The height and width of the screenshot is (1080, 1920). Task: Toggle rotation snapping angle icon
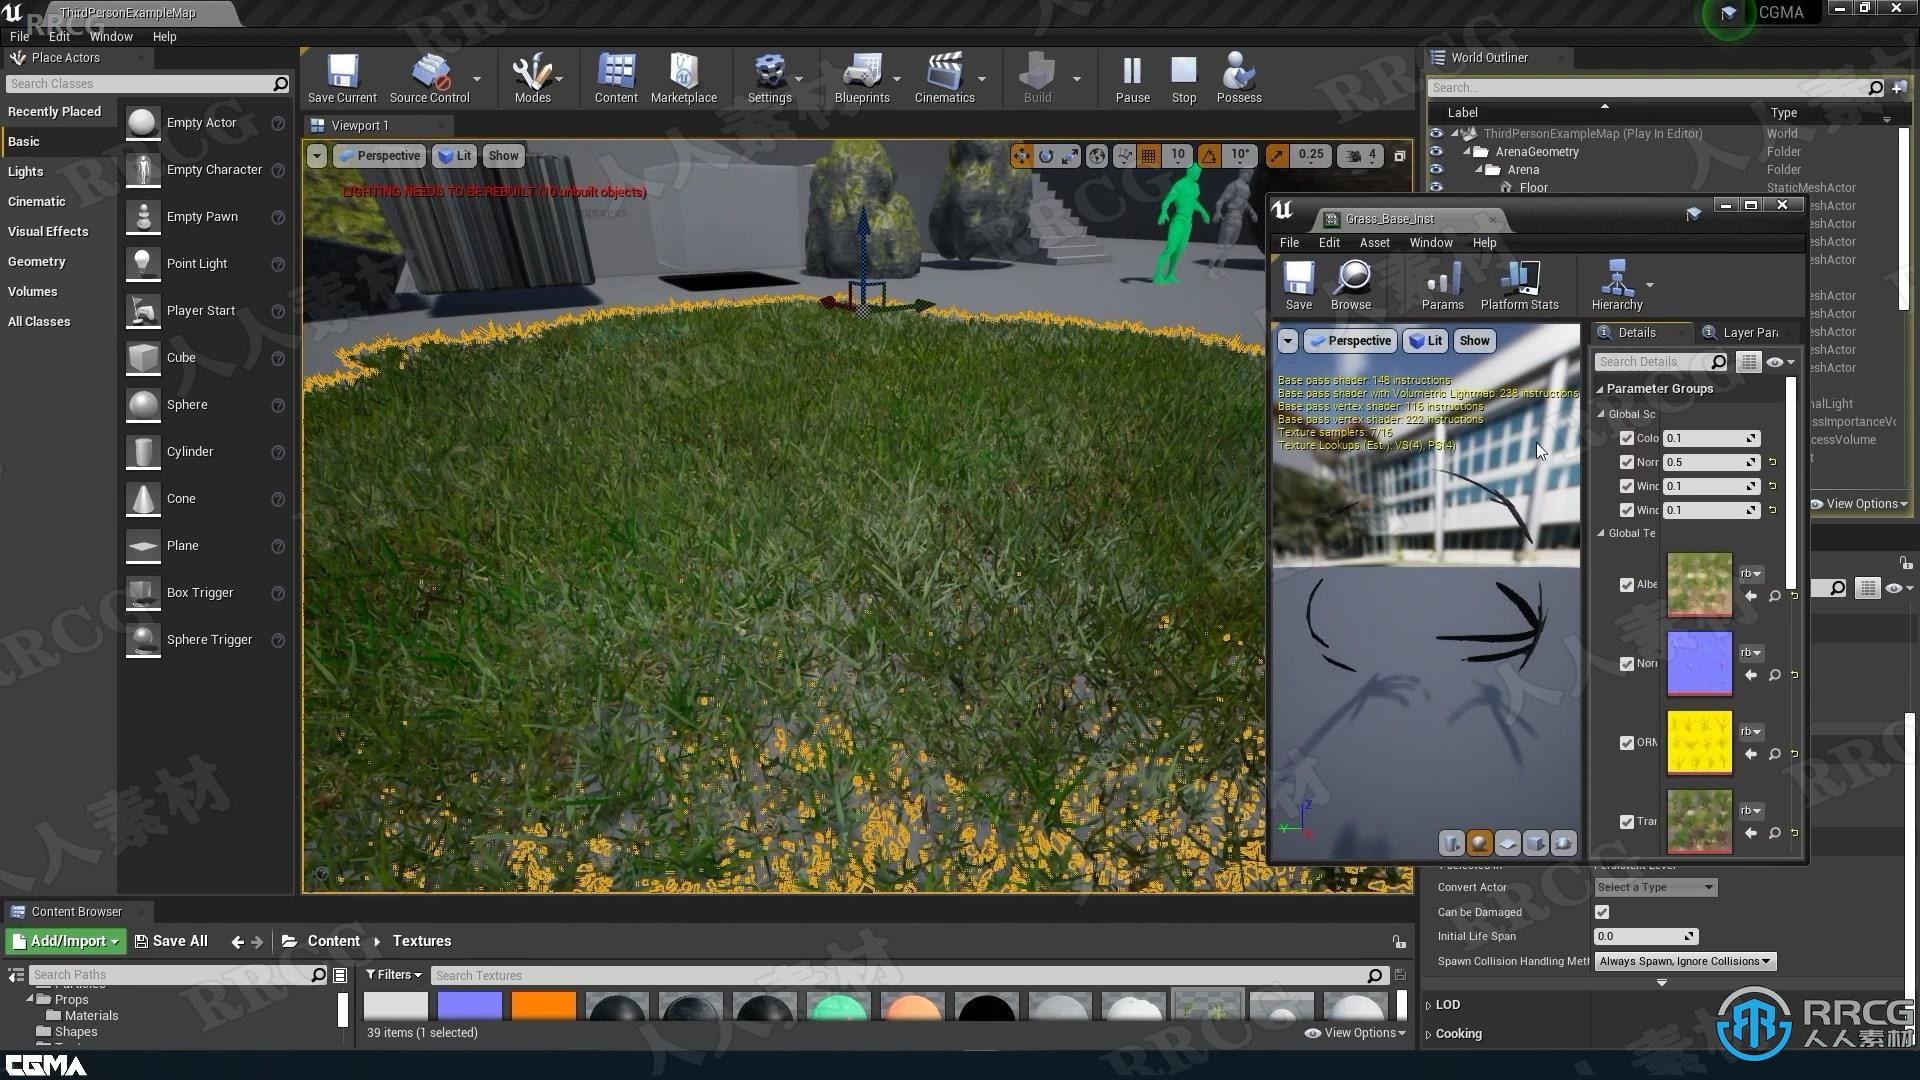click(x=1209, y=156)
